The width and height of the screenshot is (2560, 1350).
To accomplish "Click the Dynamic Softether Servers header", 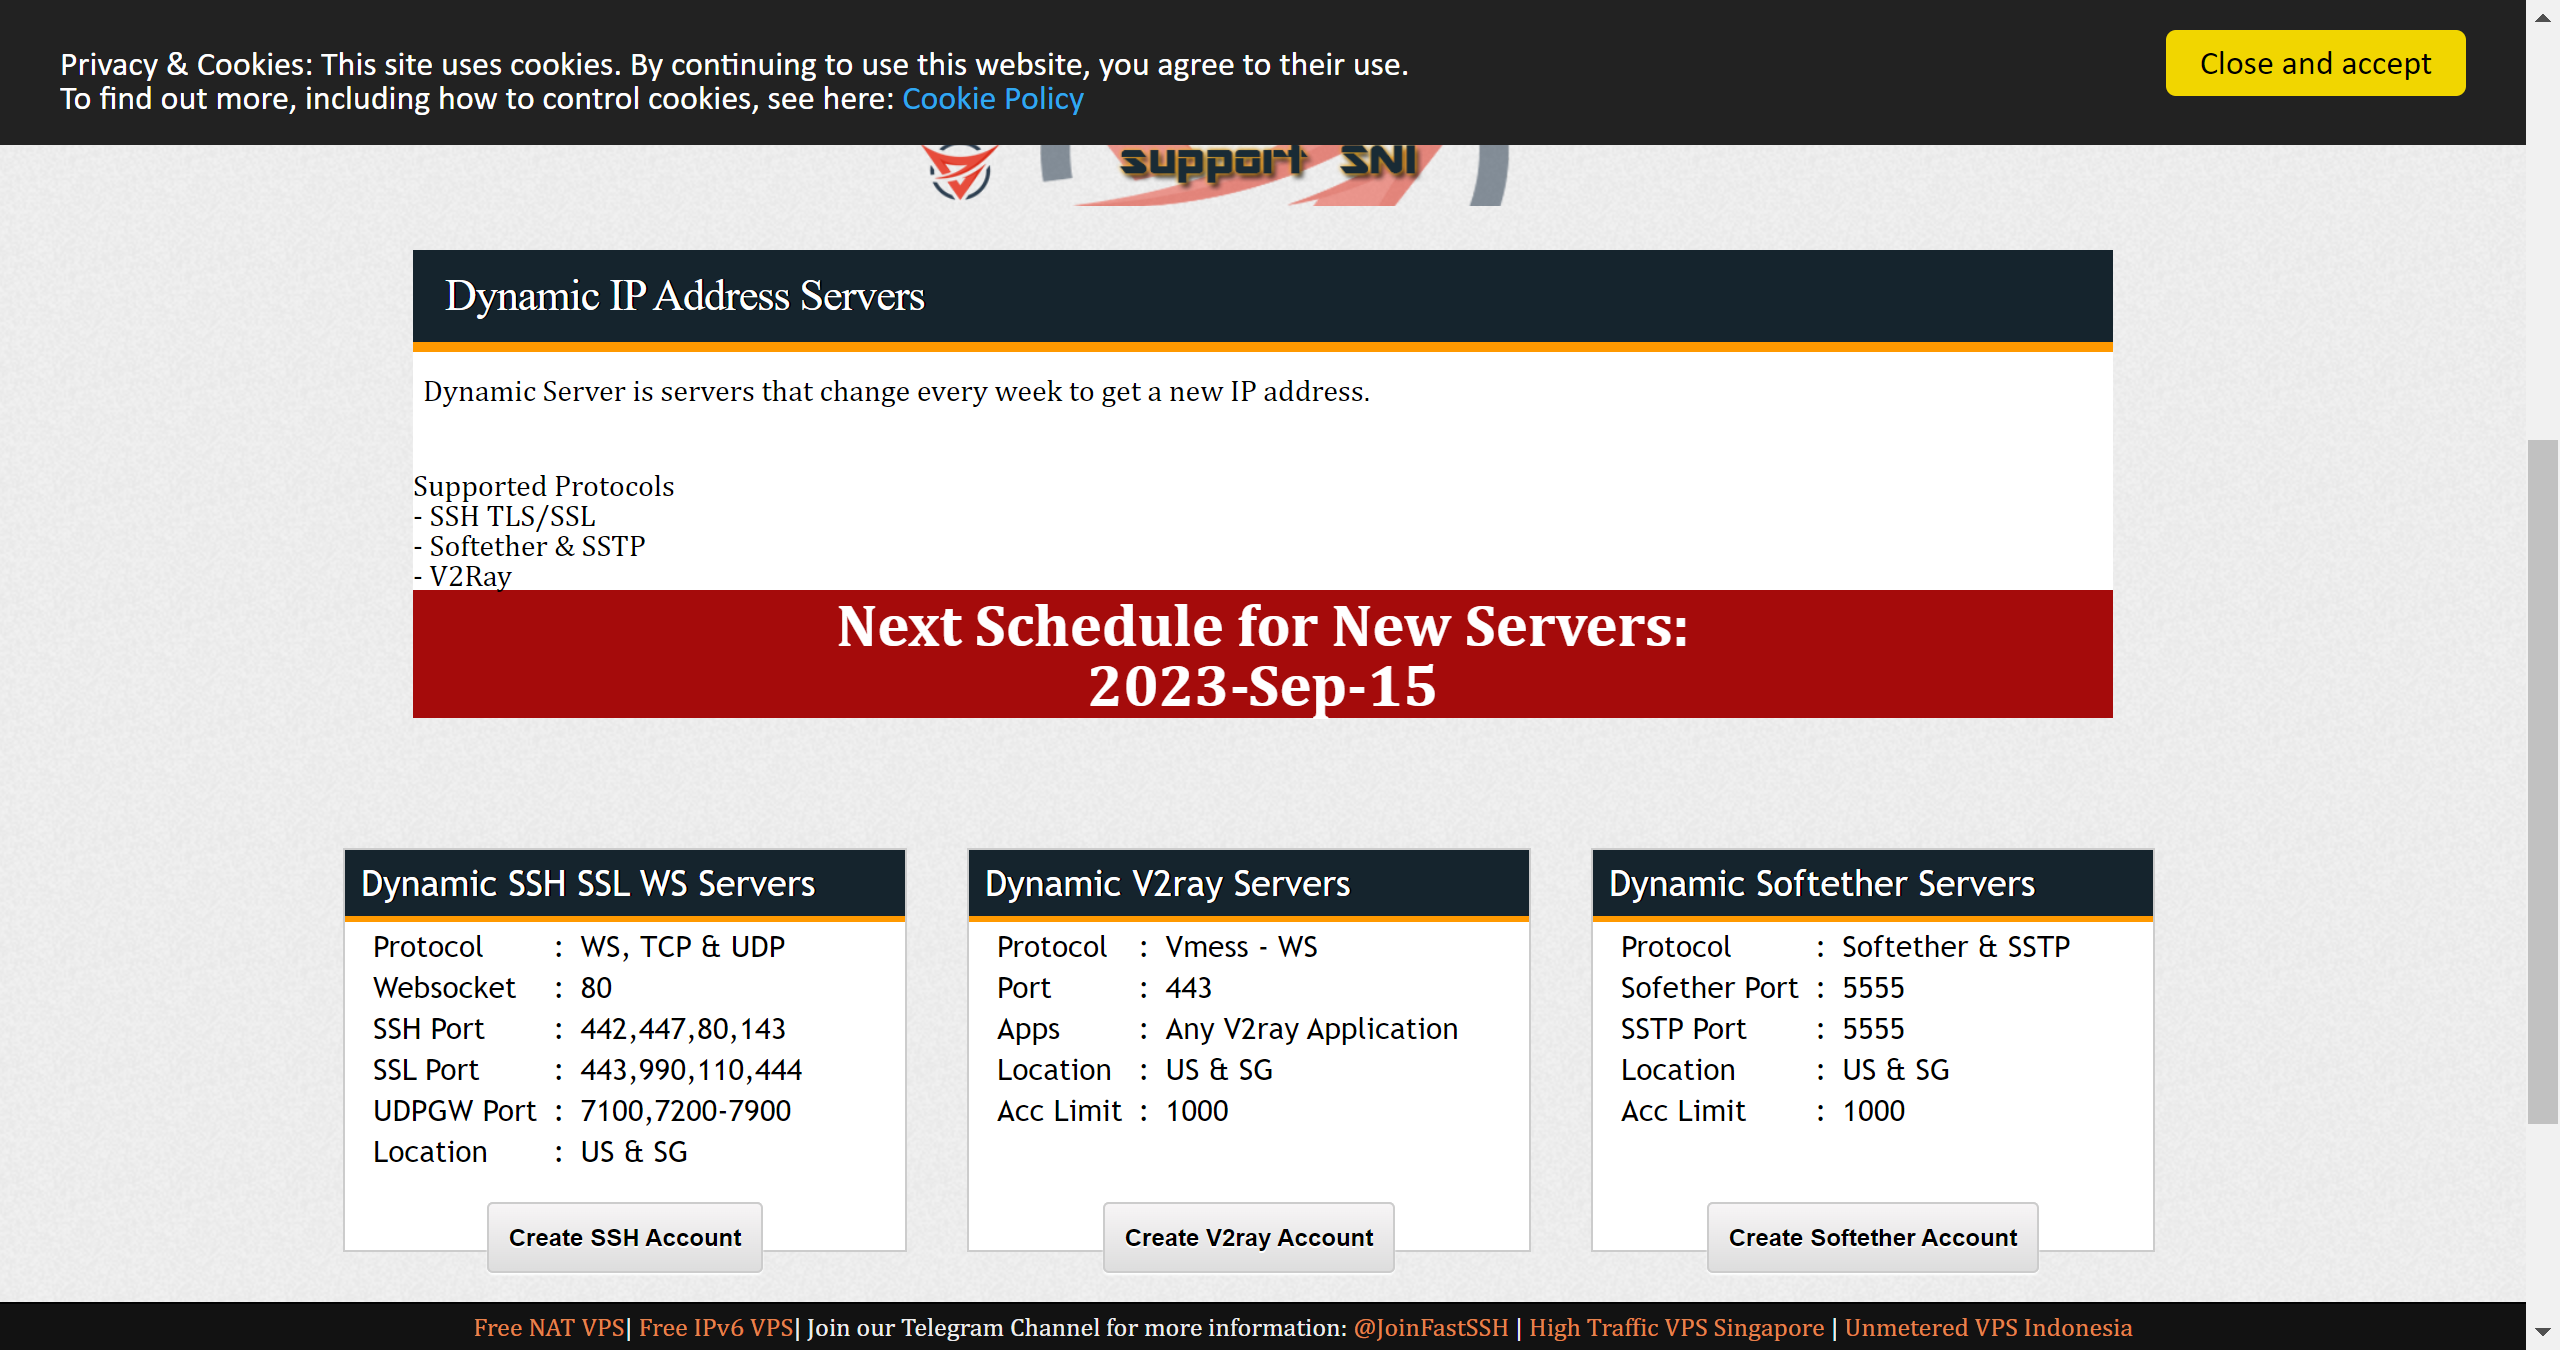I will point(1821,884).
